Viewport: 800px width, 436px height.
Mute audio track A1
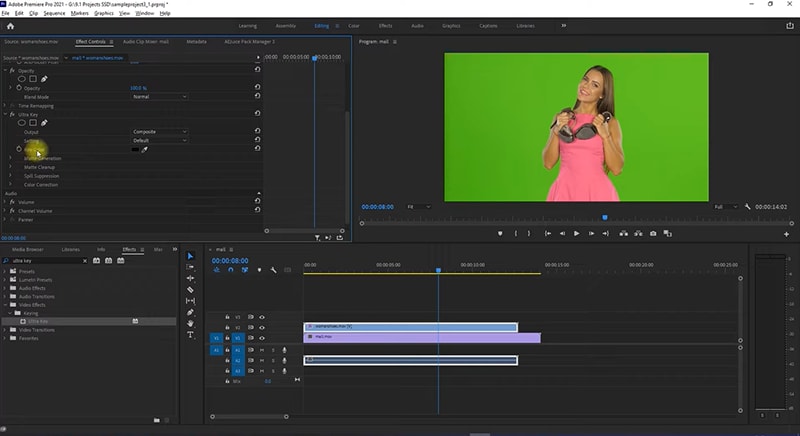(262, 349)
